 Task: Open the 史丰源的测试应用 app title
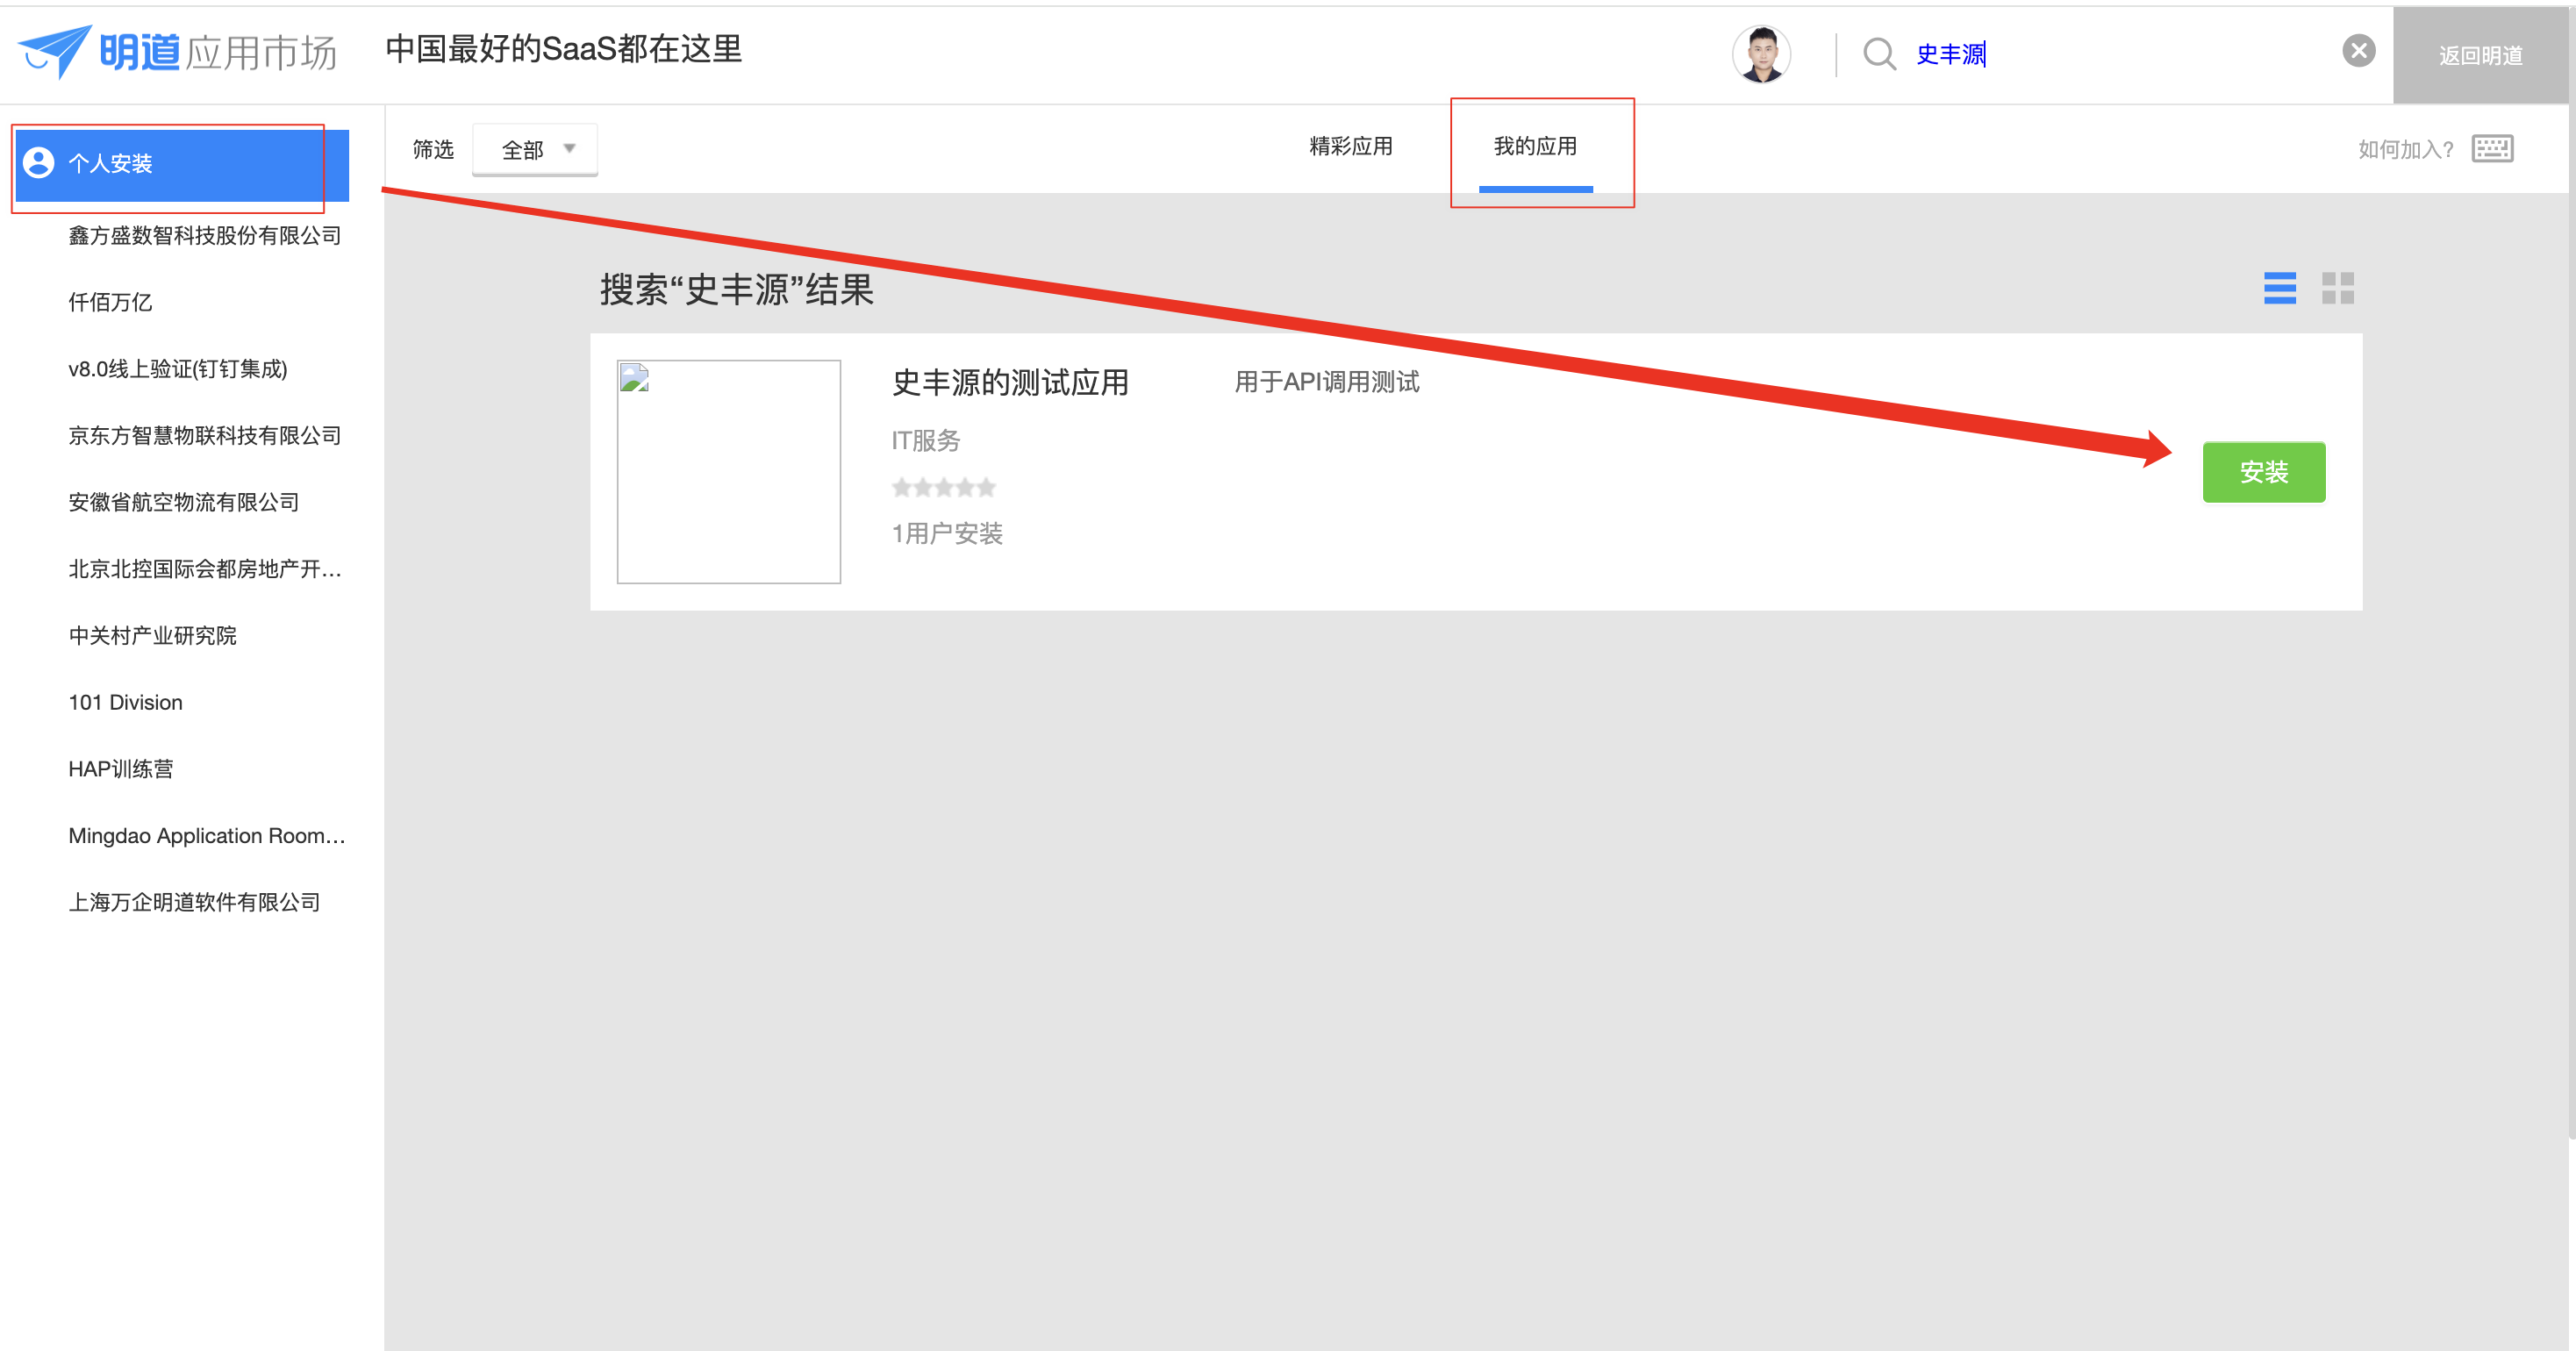click(x=1009, y=382)
